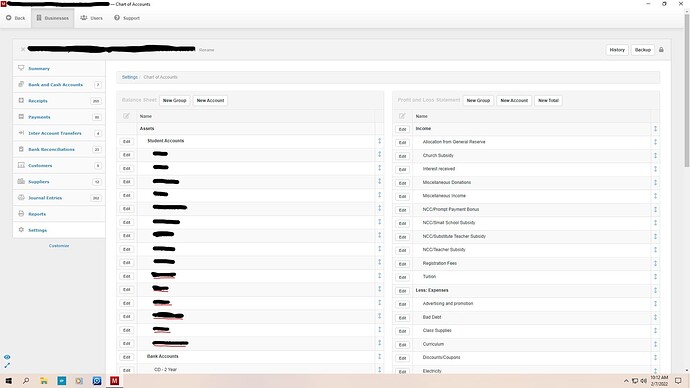Screen dimensions: 690x388
Task: Click reorder arrows for Student Accounts group
Action: pyautogui.click(x=379, y=141)
